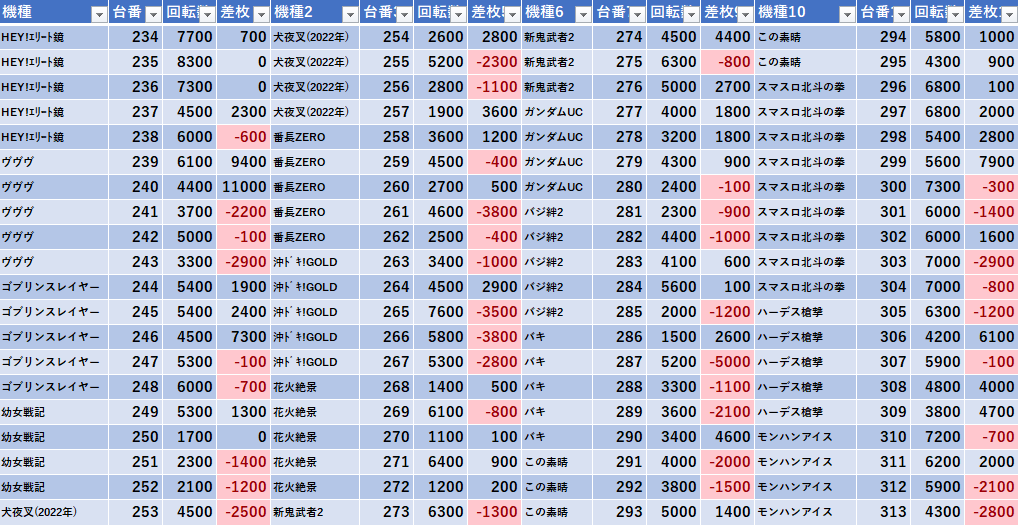Click the -2500 cell in row 253
The height and width of the screenshot is (525, 1018).
click(243, 512)
